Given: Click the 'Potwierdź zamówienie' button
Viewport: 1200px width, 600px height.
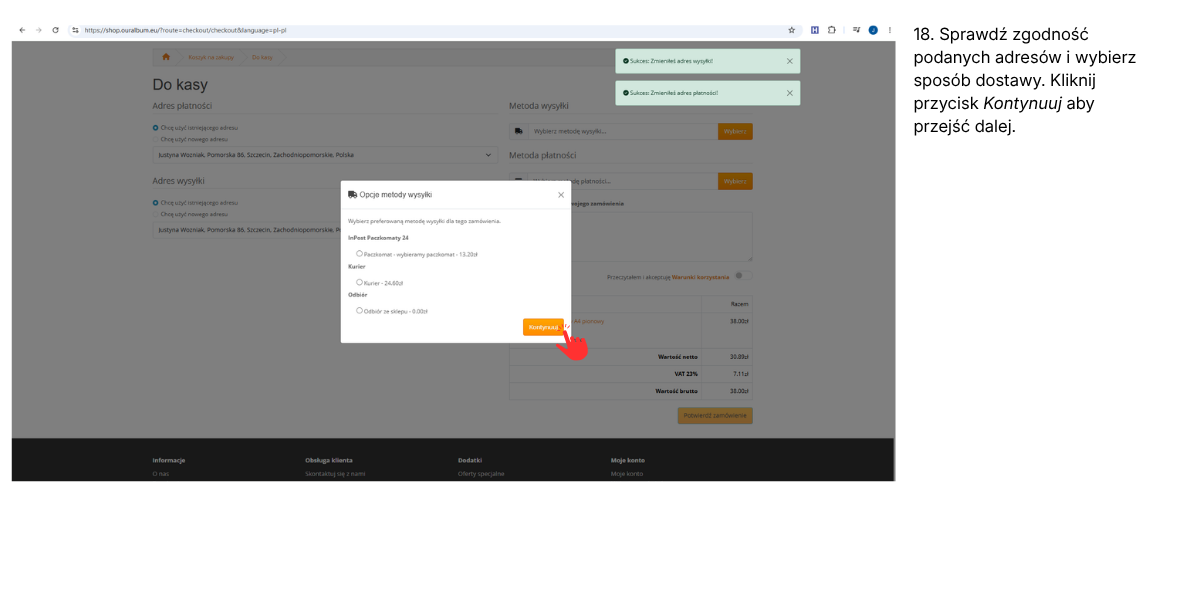Looking at the screenshot, I should tap(715, 415).
